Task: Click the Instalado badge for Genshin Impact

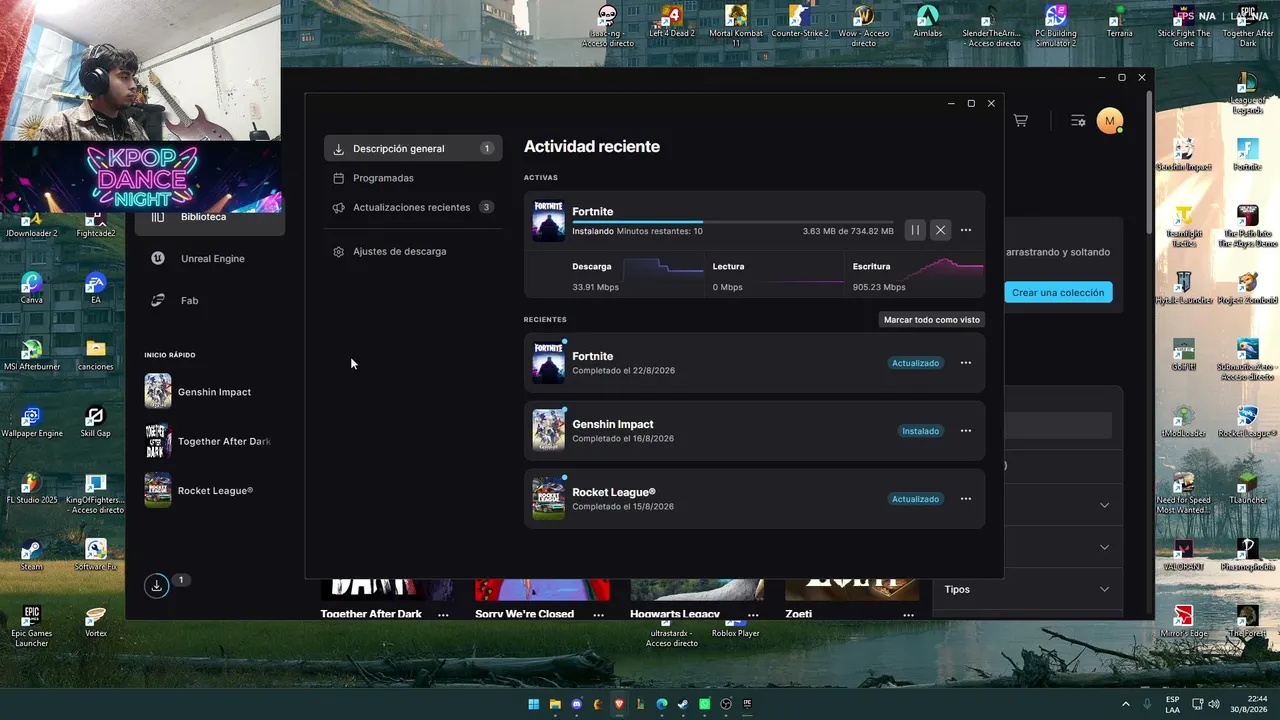Action: [x=921, y=431]
